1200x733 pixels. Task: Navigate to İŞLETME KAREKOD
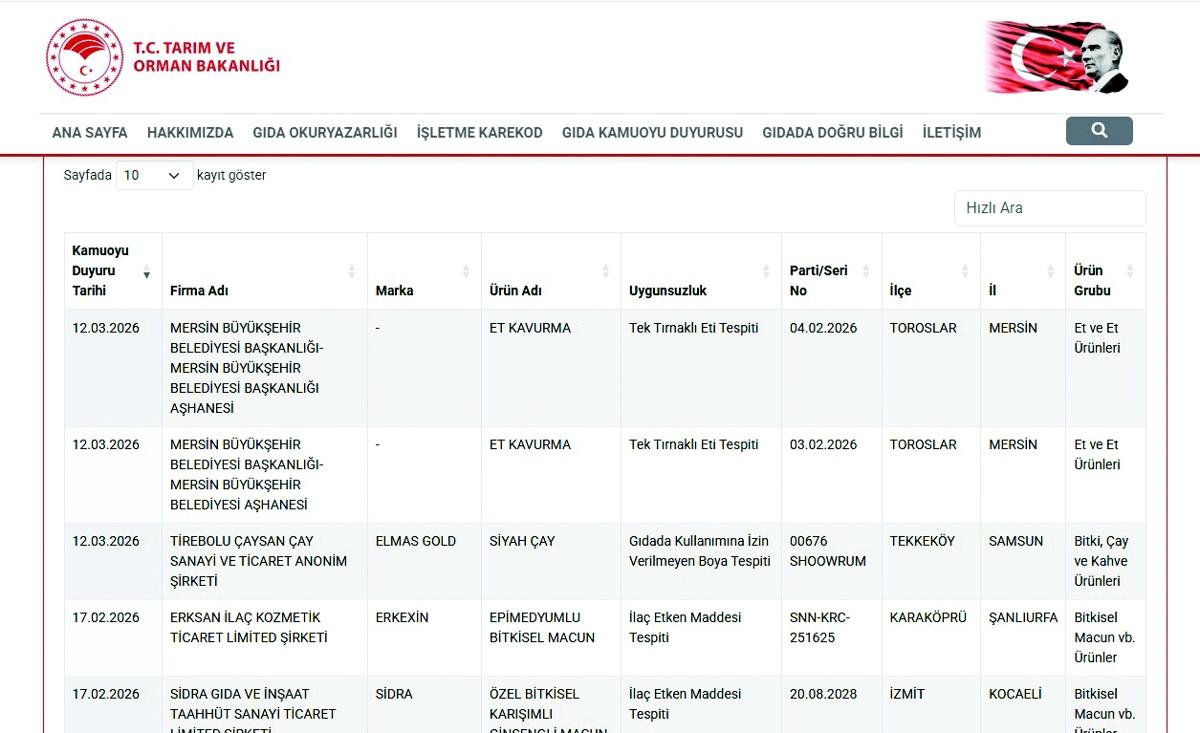click(x=479, y=132)
